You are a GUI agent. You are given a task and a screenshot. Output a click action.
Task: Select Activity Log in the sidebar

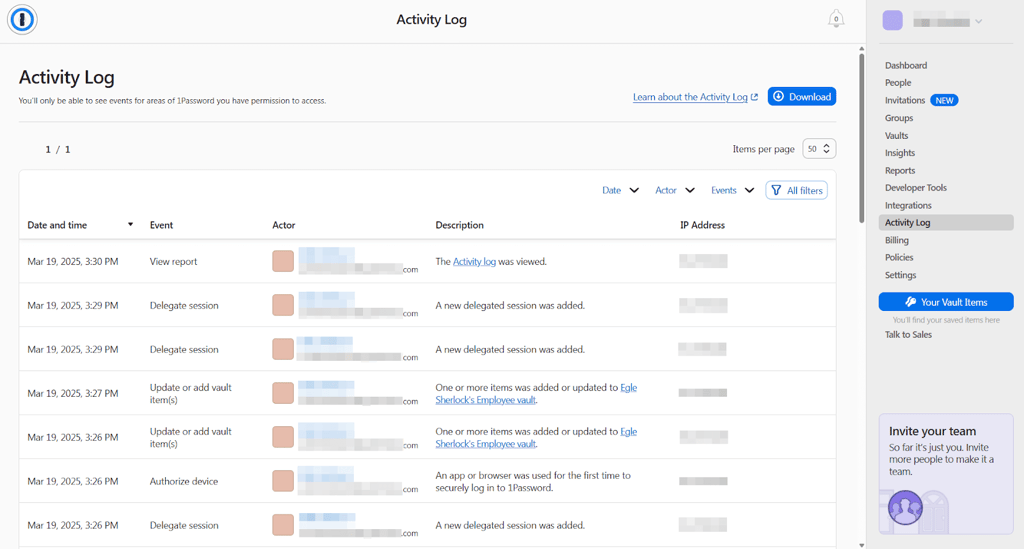click(946, 223)
